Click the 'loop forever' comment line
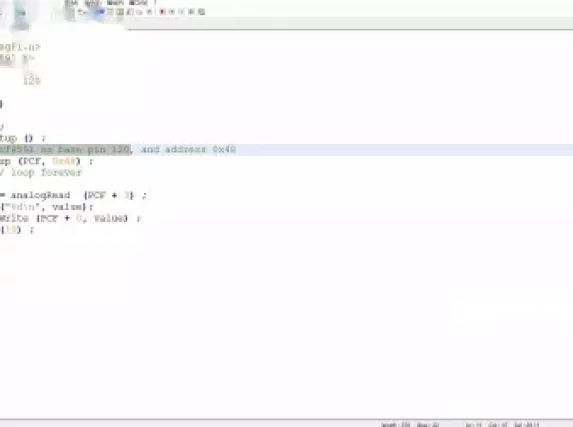Viewport: 573px width, 427px height. pyautogui.click(x=41, y=172)
